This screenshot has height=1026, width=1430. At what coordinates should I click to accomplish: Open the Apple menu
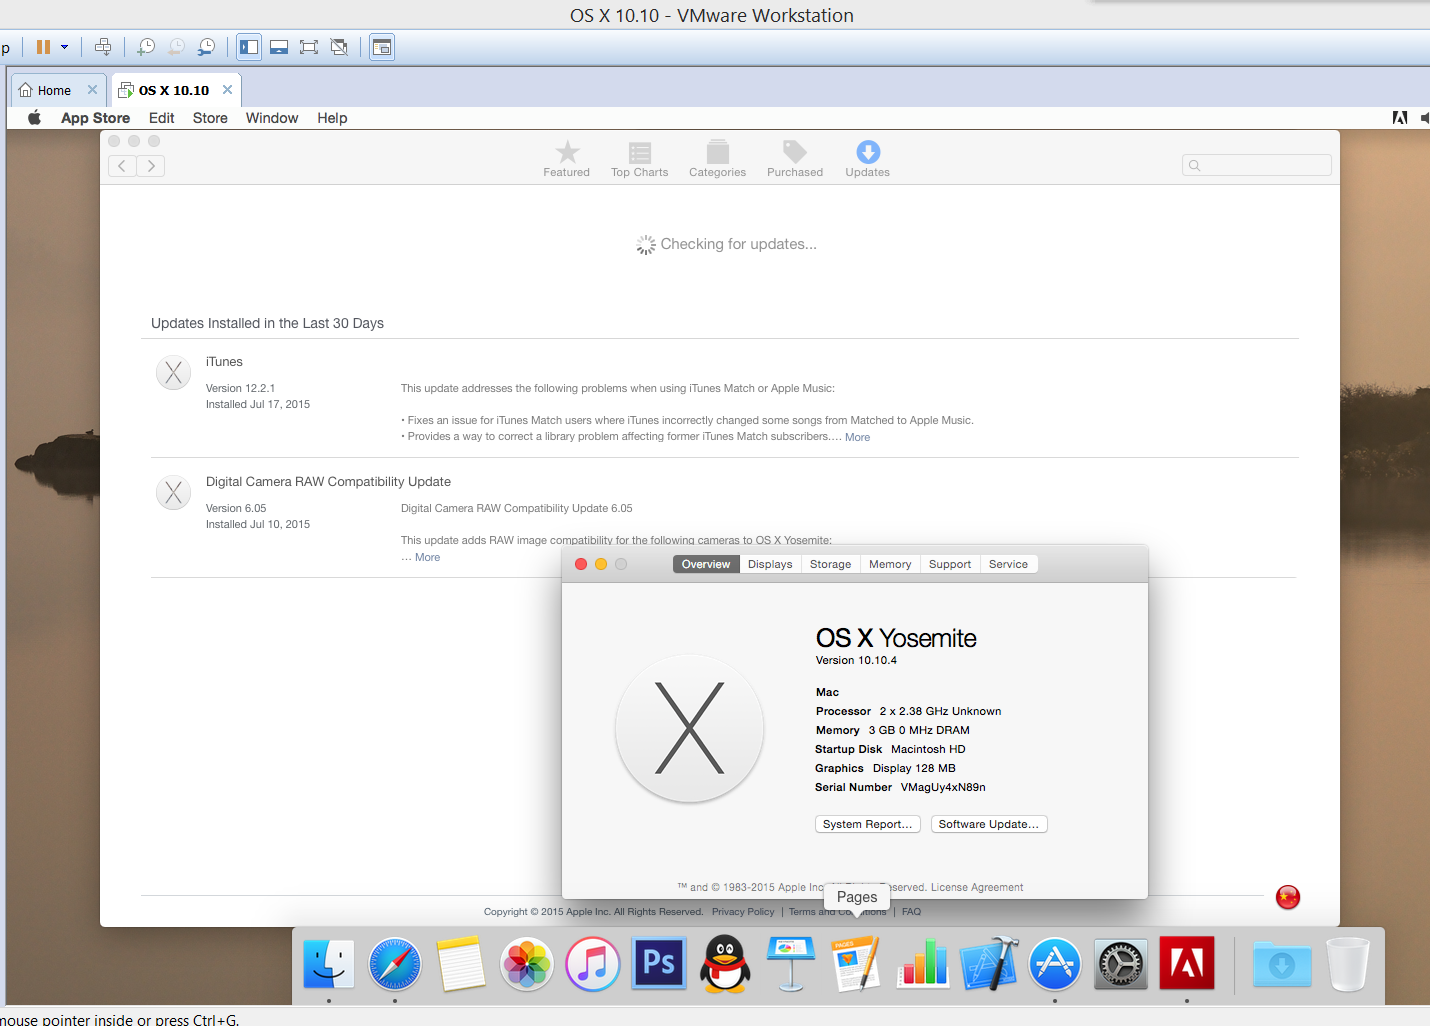tap(34, 118)
